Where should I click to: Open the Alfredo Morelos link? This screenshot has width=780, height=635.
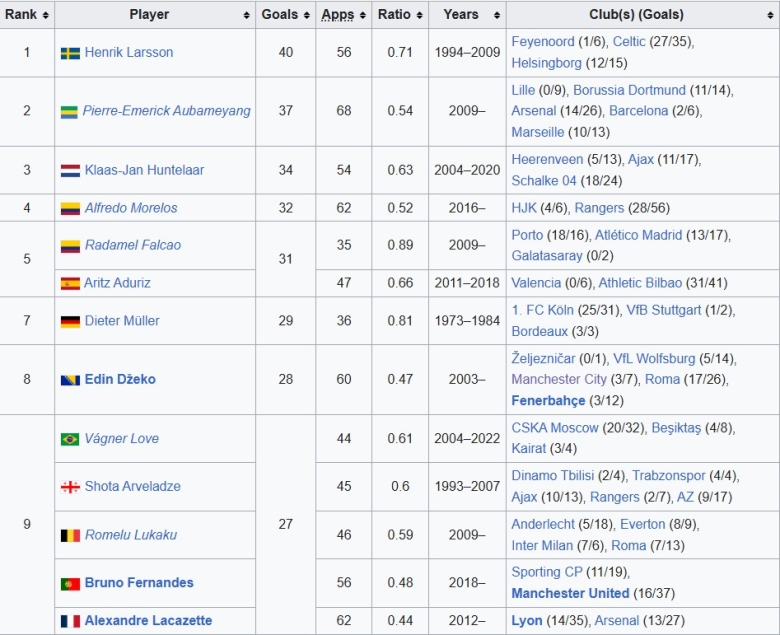point(131,208)
